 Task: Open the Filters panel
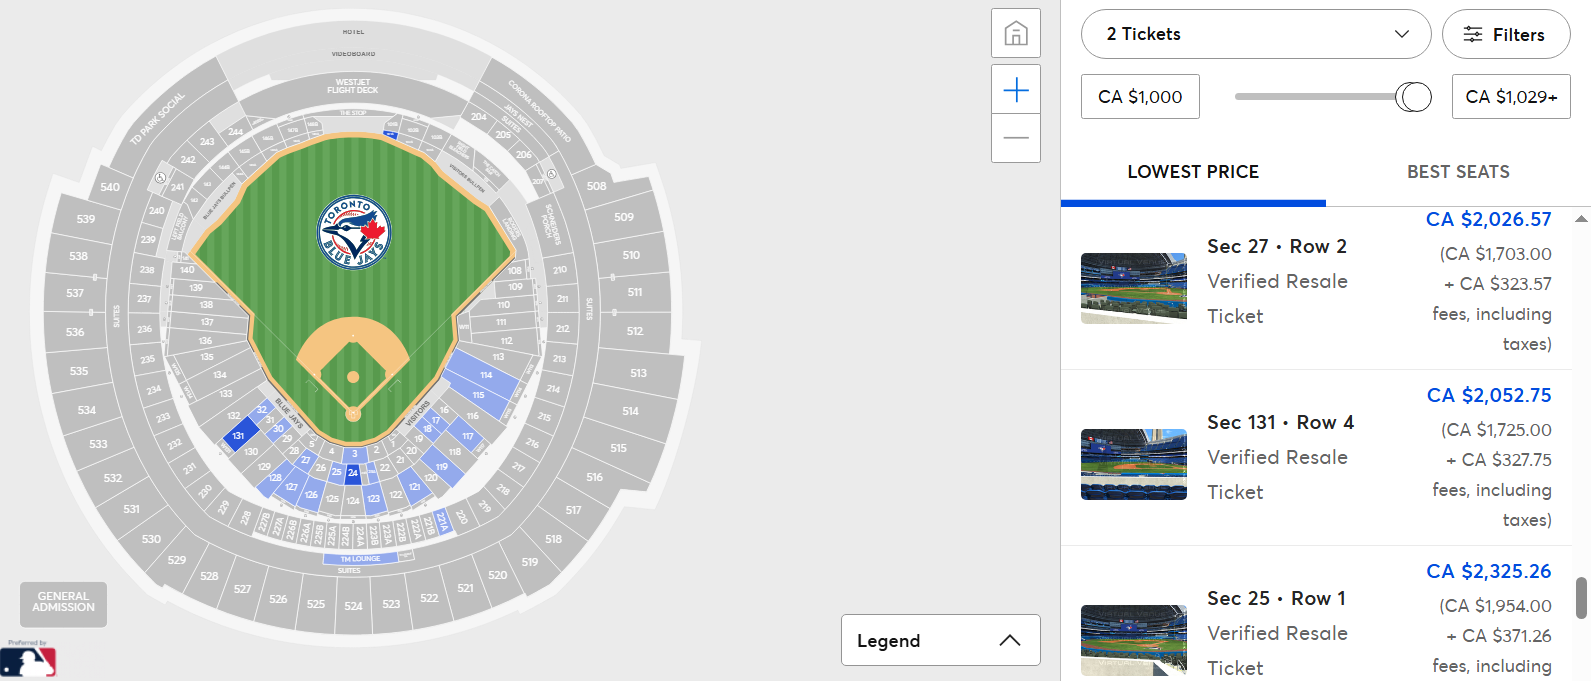(1505, 34)
